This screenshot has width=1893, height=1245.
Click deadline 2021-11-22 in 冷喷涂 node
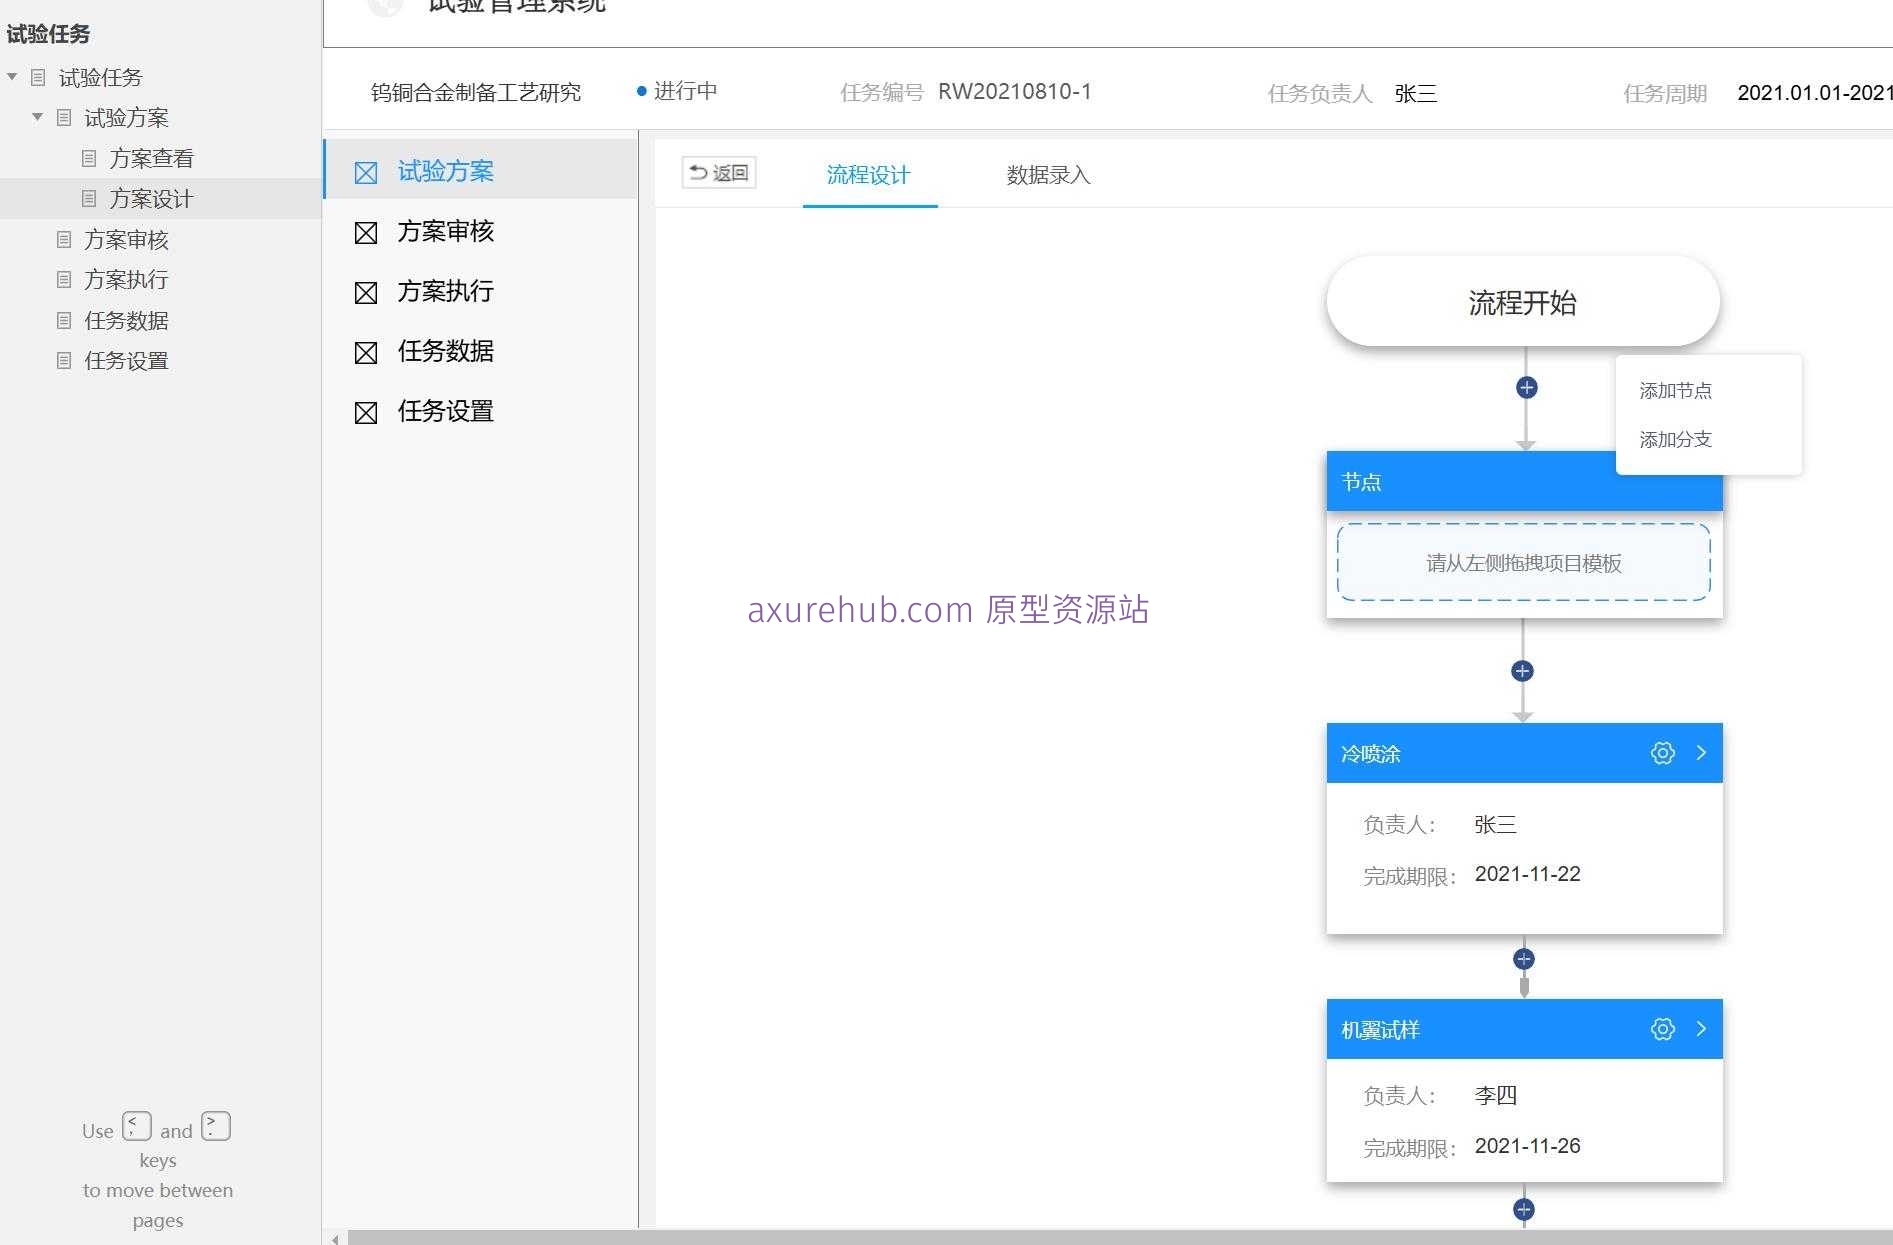(x=1527, y=874)
